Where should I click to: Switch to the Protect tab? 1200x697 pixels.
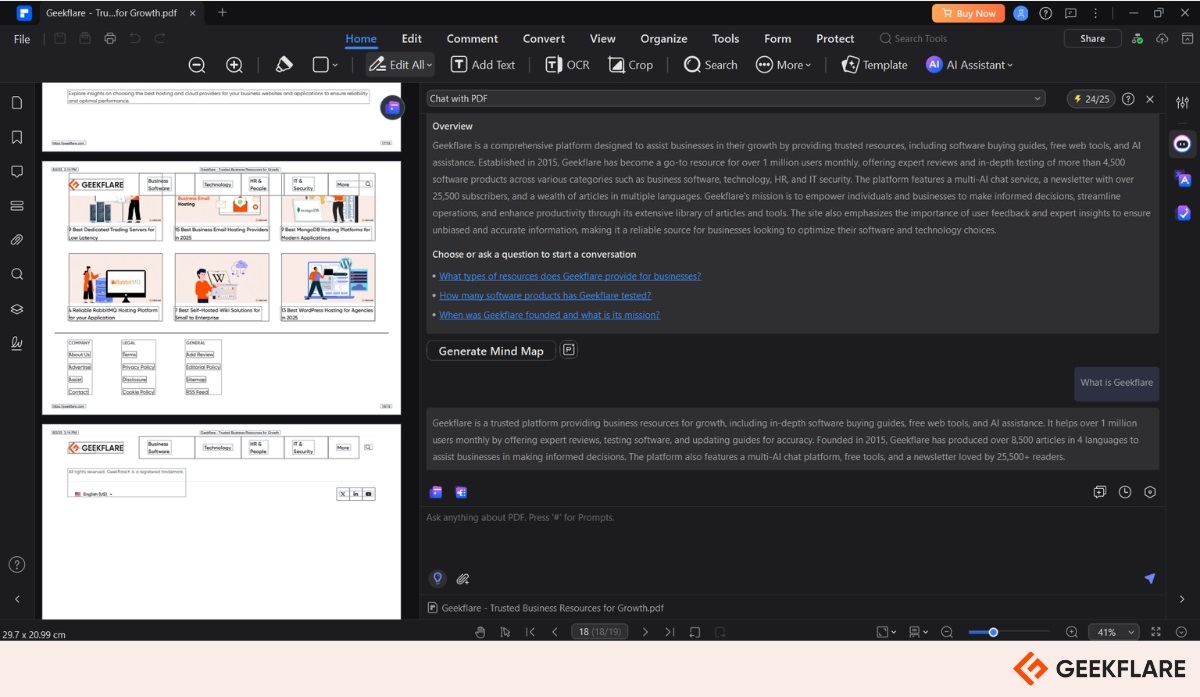(x=835, y=39)
